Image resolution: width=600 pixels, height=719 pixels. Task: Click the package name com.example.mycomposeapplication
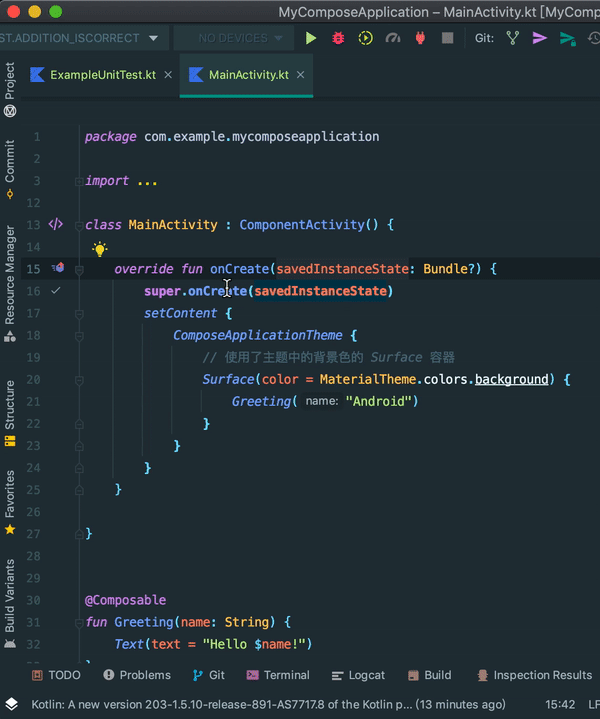click(x=261, y=137)
